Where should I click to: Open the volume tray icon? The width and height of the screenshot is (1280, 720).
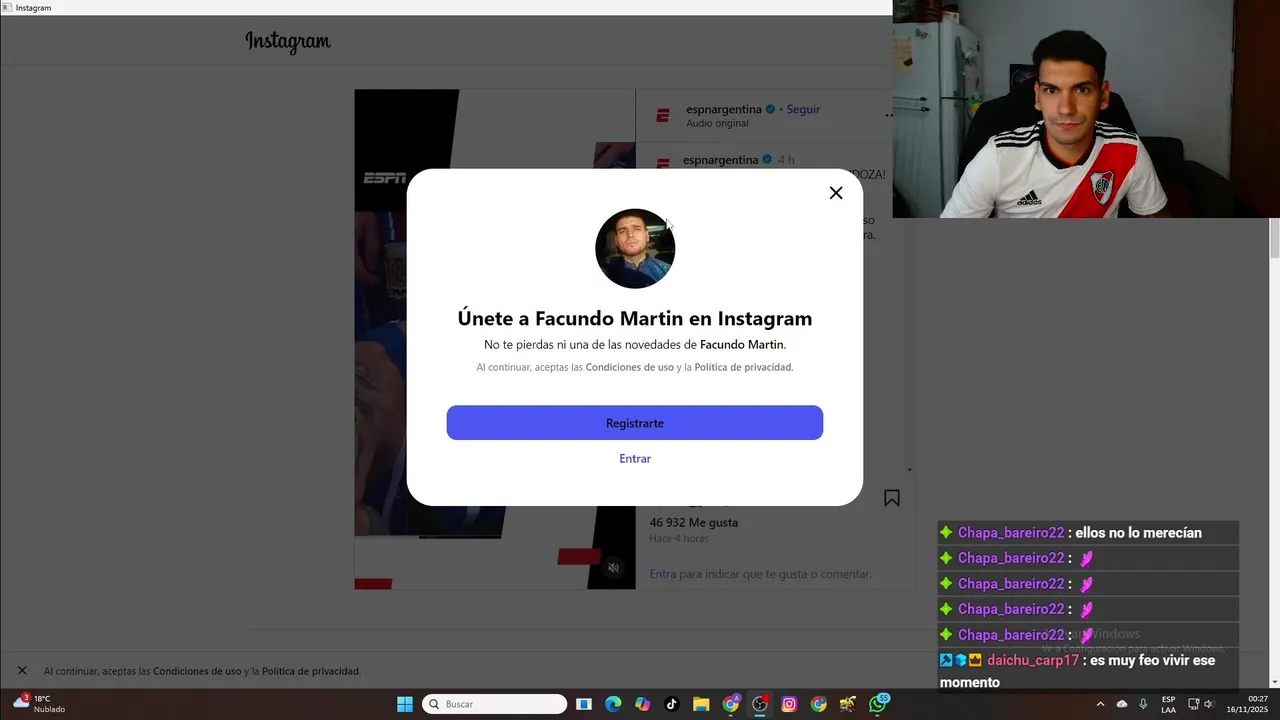[1208, 704]
